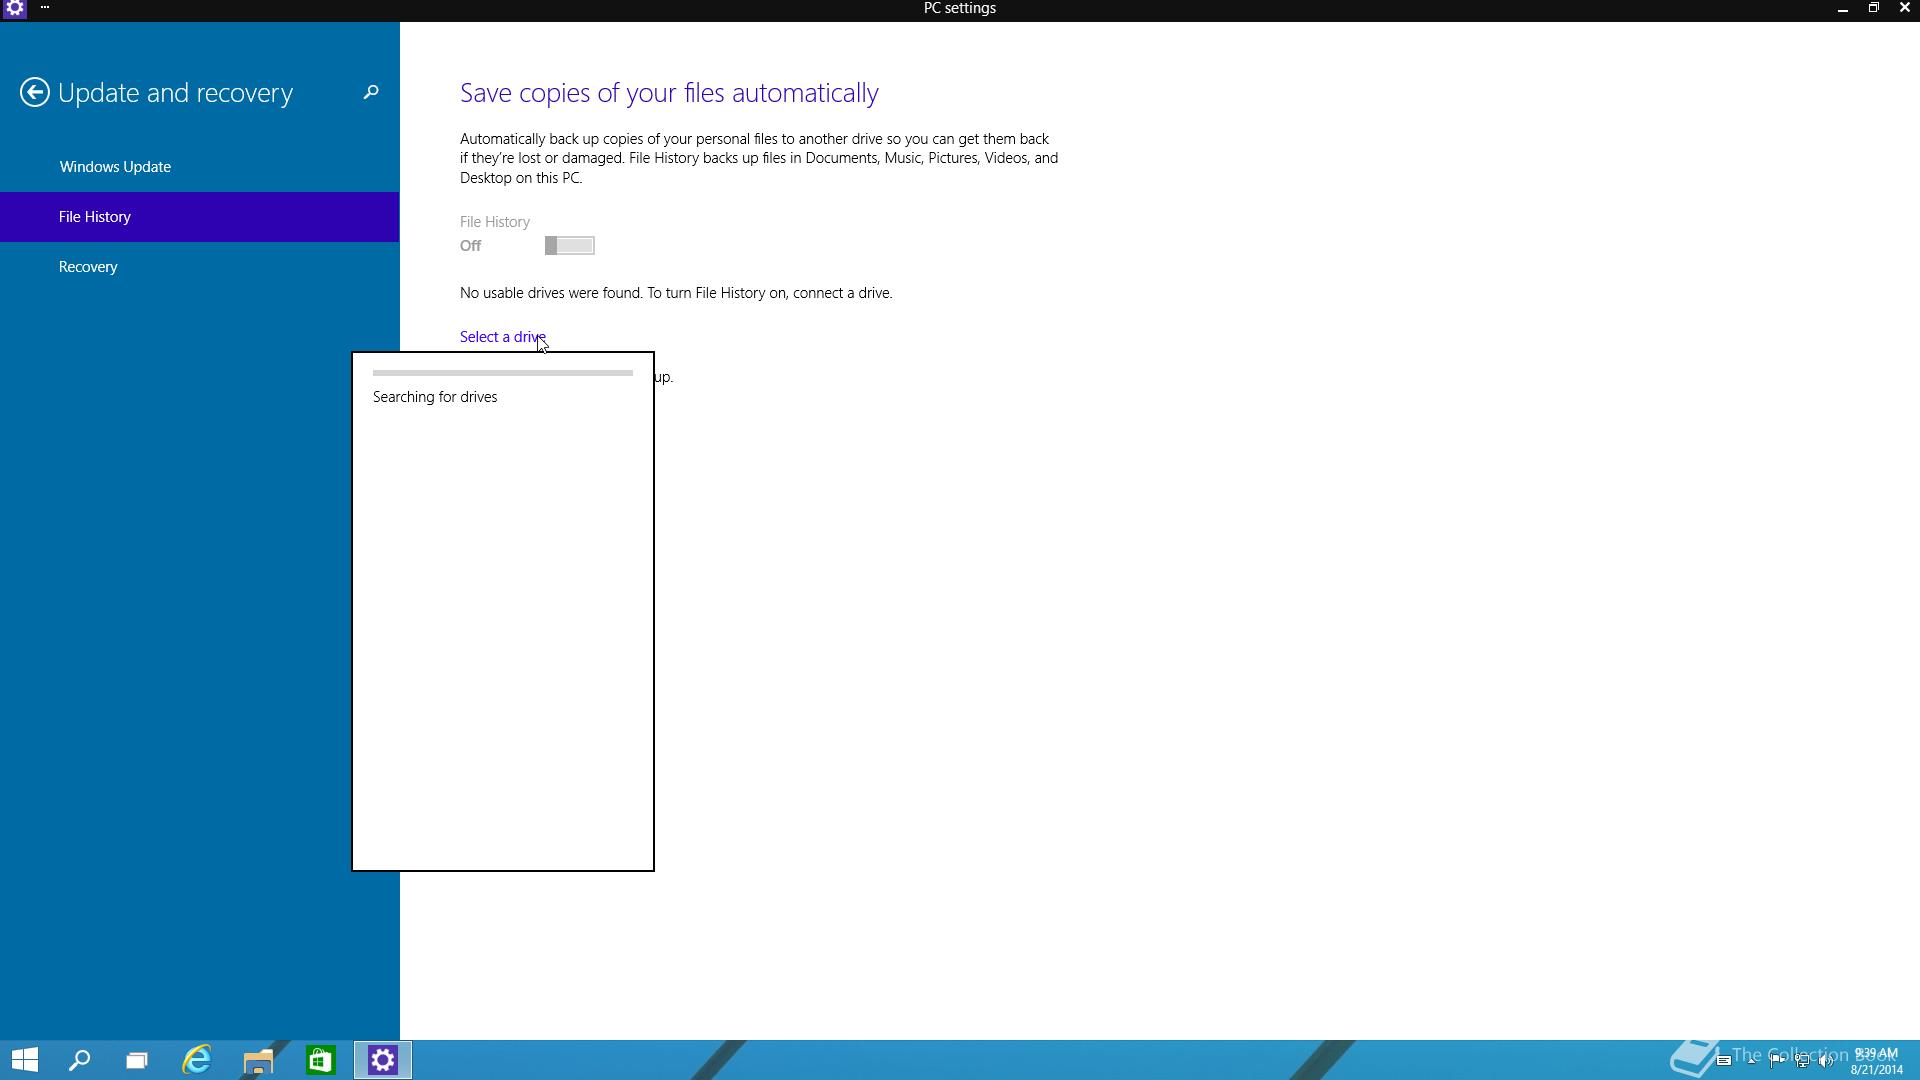
Task: Click the 'Update and recovery' title
Action: (176, 93)
